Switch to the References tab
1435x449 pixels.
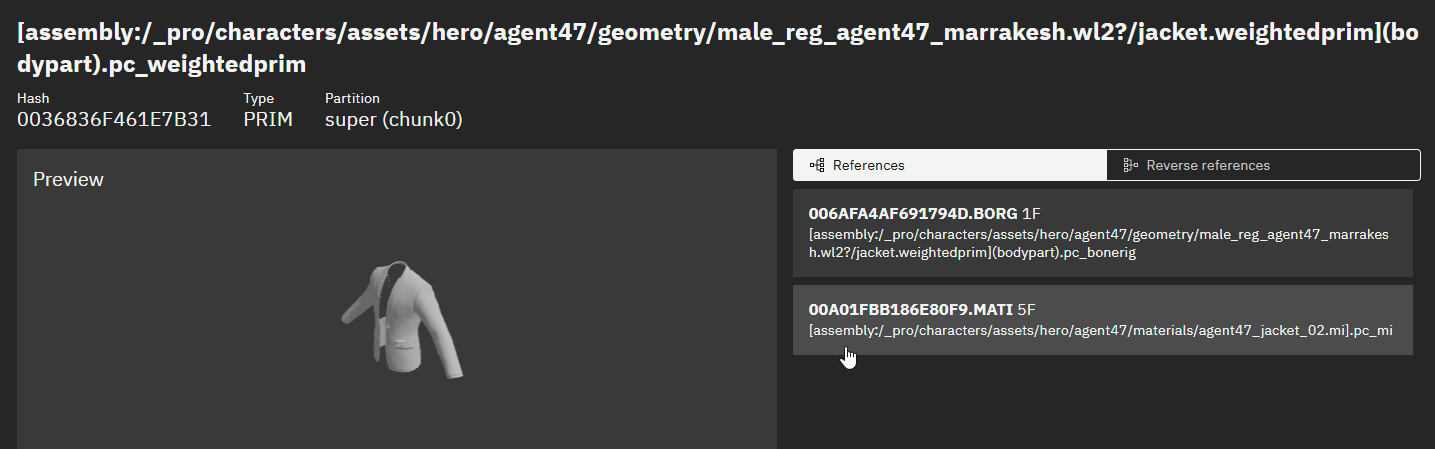(x=950, y=165)
